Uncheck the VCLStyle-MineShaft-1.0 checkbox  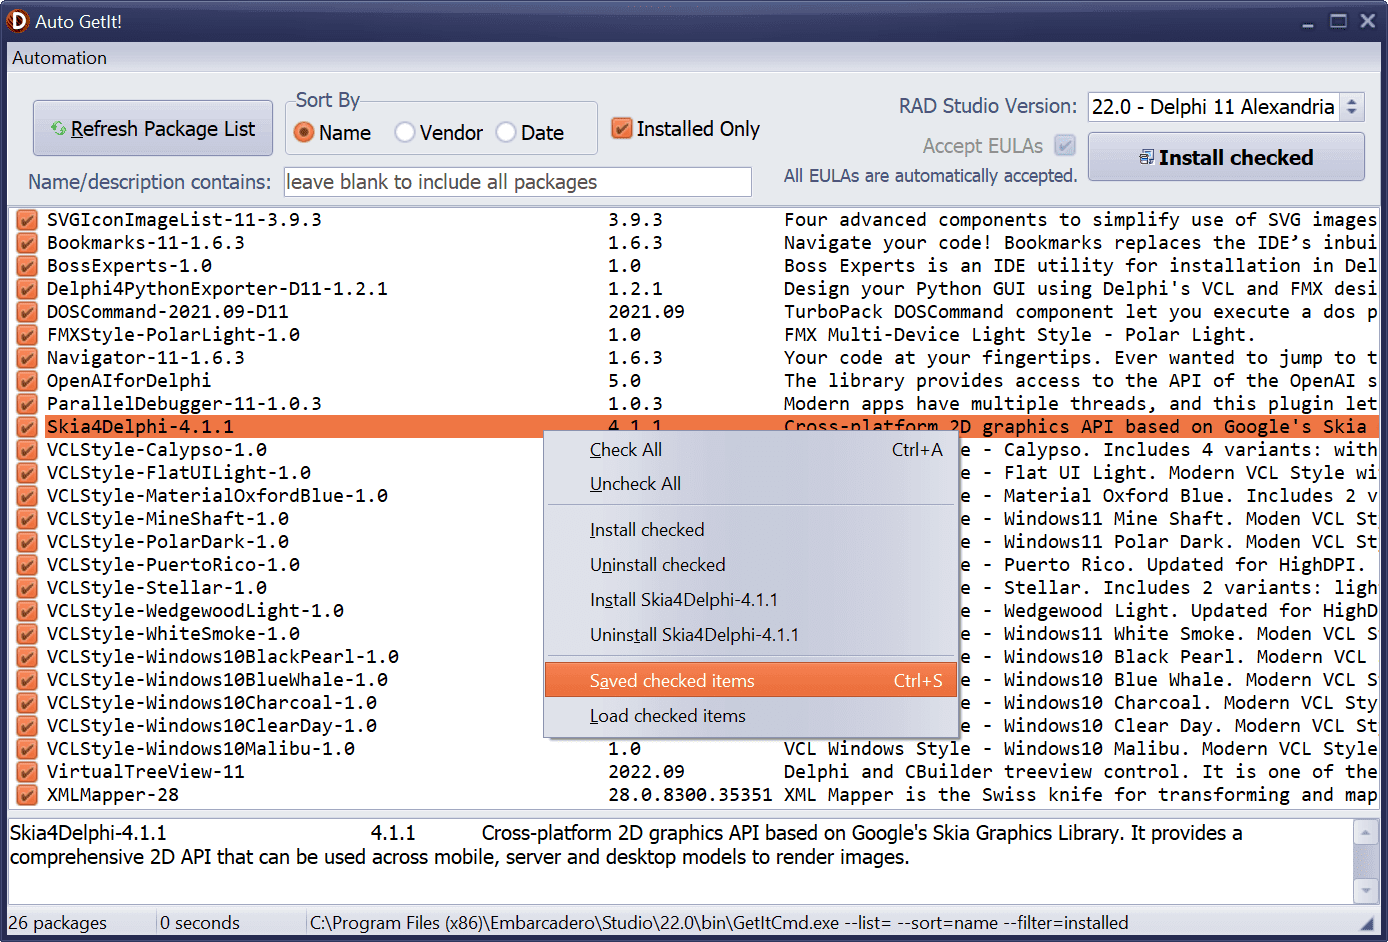(x=28, y=519)
